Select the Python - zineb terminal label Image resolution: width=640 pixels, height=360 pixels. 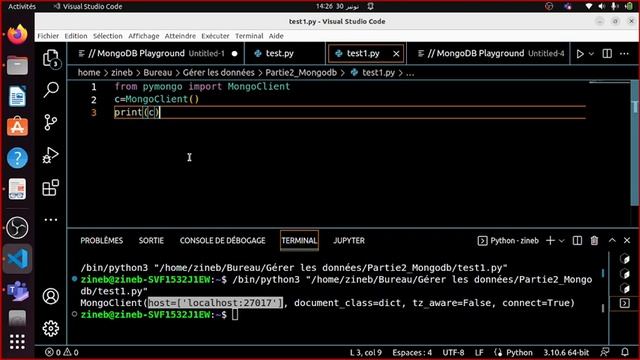click(x=508, y=241)
